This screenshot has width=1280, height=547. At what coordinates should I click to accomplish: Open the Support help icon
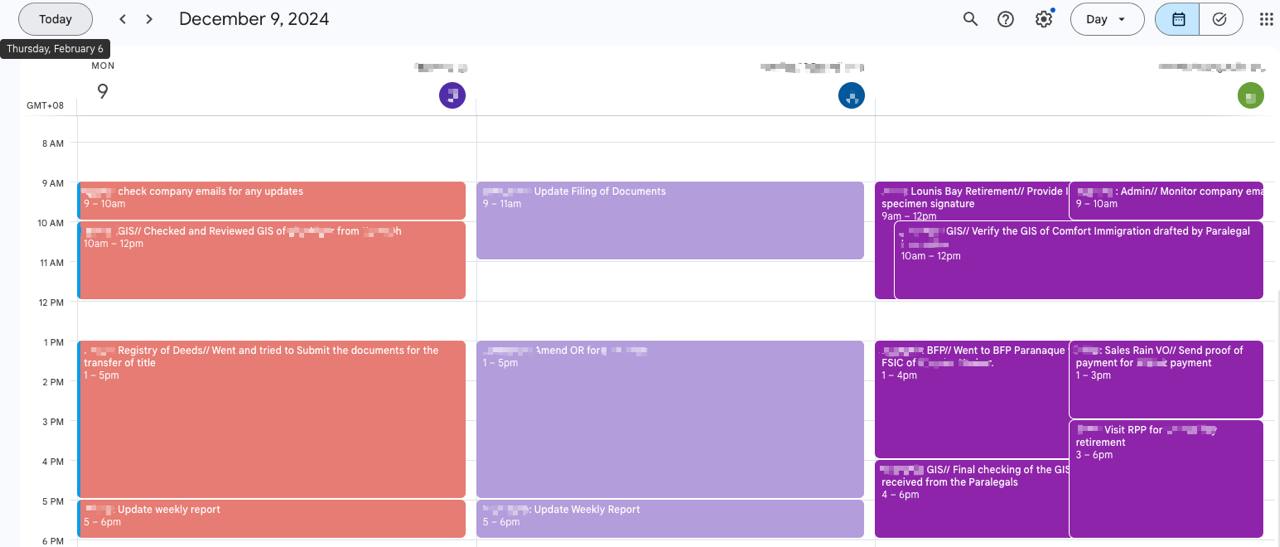1006,19
